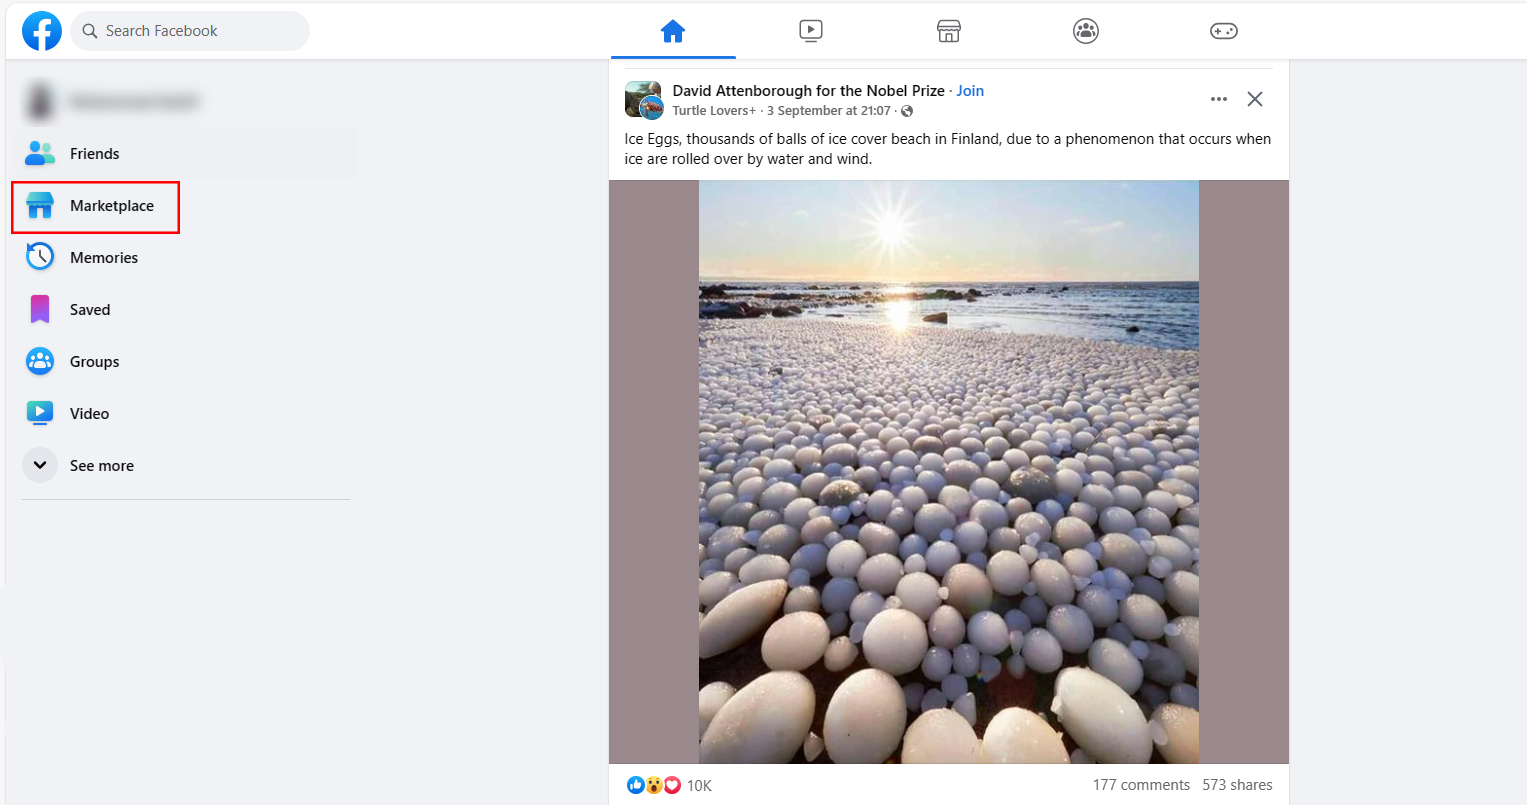This screenshot has height=805, width=1527.
Task: Open the Home feed tab
Action: [x=673, y=31]
